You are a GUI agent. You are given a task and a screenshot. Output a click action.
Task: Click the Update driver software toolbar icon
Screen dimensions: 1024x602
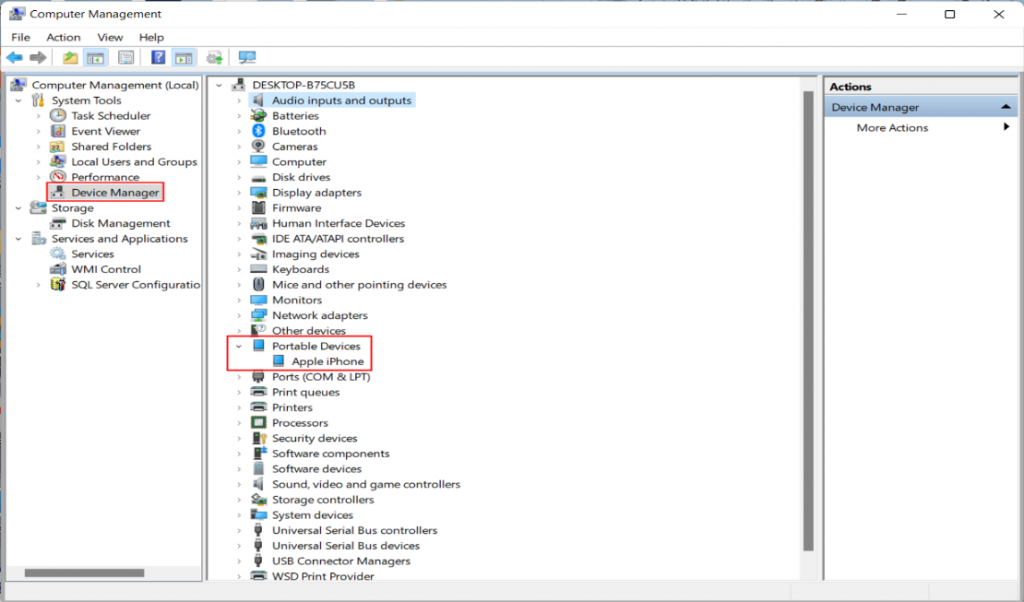pyautogui.click(x=212, y=57)
